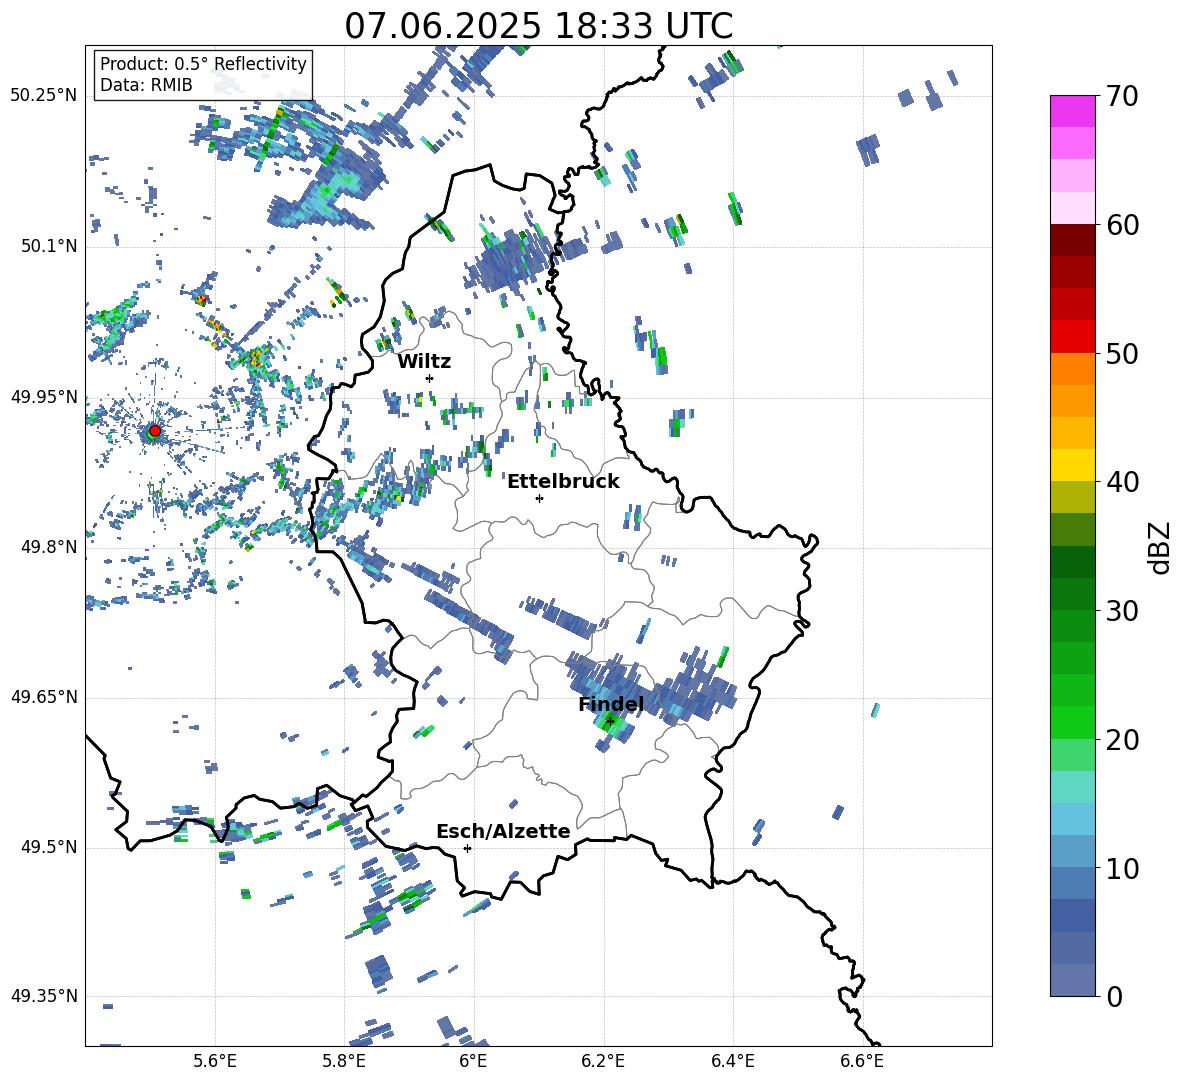Click the 50.1°N latitude label
The height and width of the screenshot is (1081, 1184).
[49, 246]
